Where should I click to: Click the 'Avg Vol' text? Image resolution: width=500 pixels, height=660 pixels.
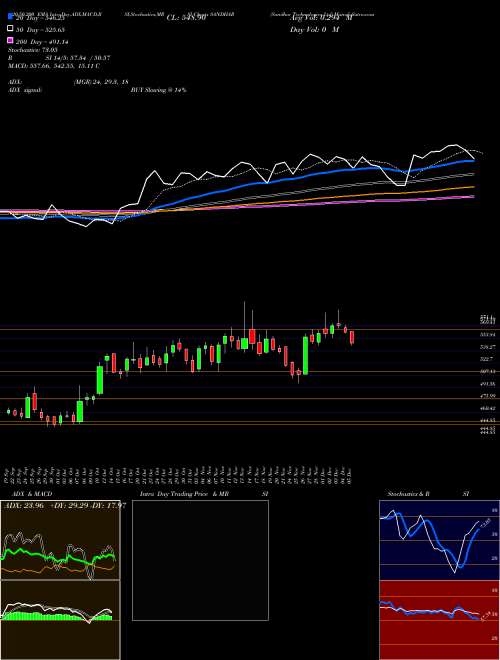321,18
